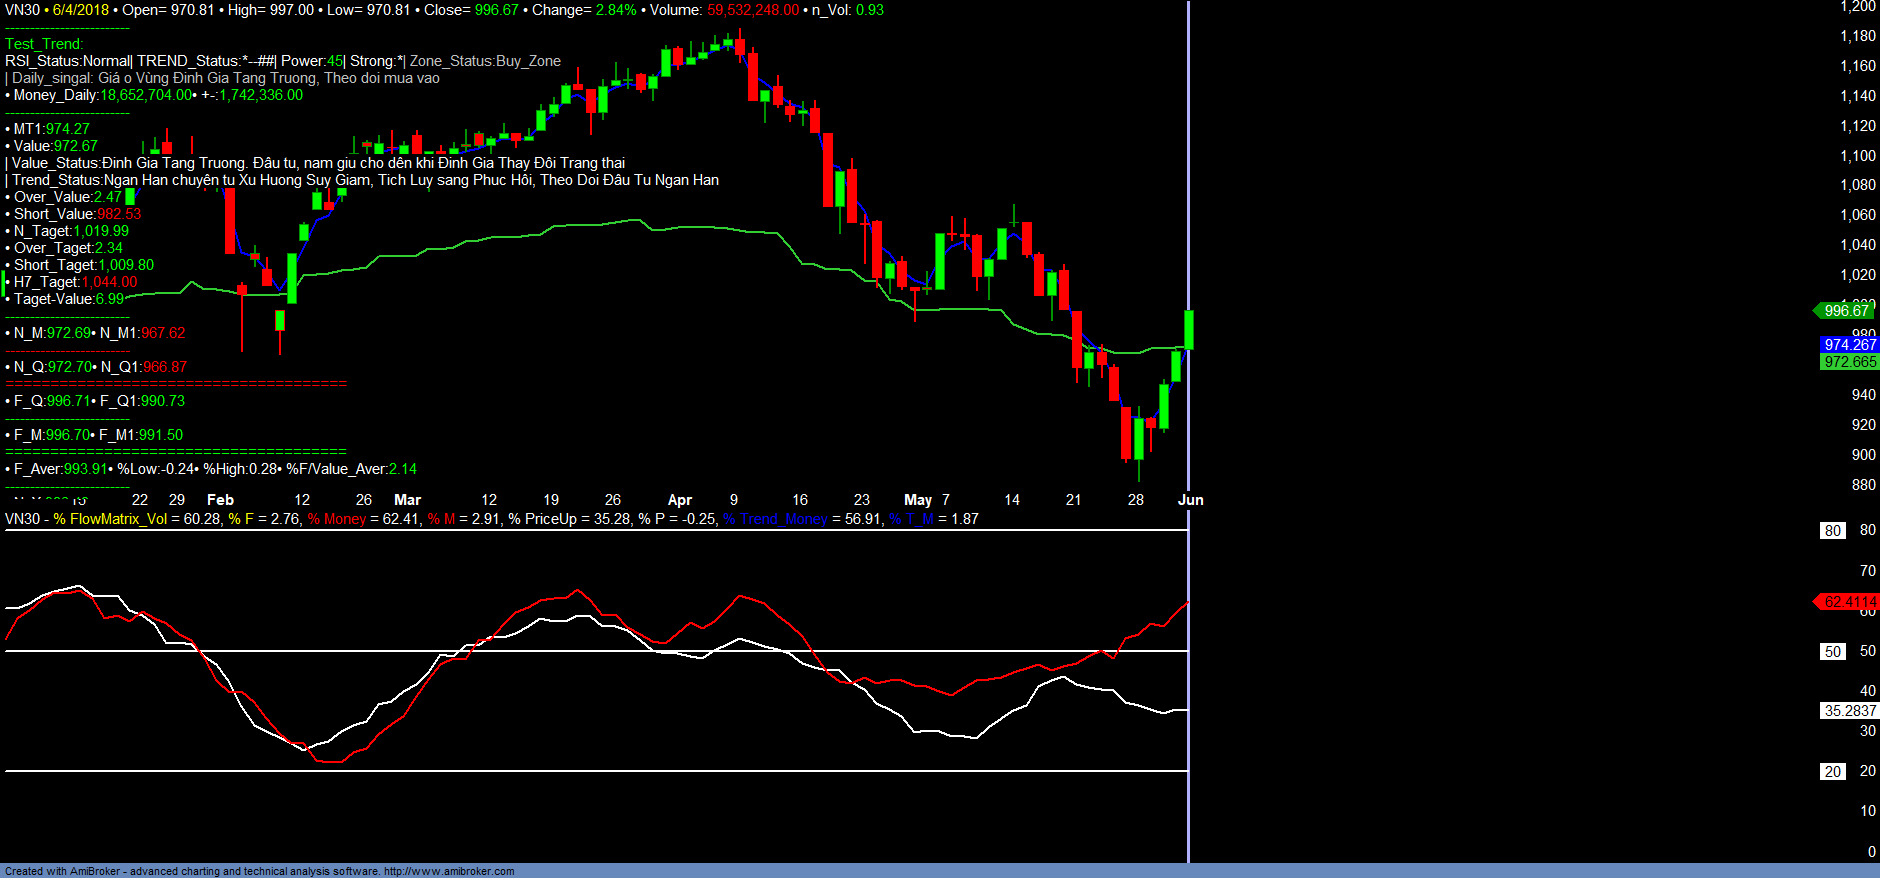Click the yellow % FlowMatrix_Vol label

(x=110, y=519)
